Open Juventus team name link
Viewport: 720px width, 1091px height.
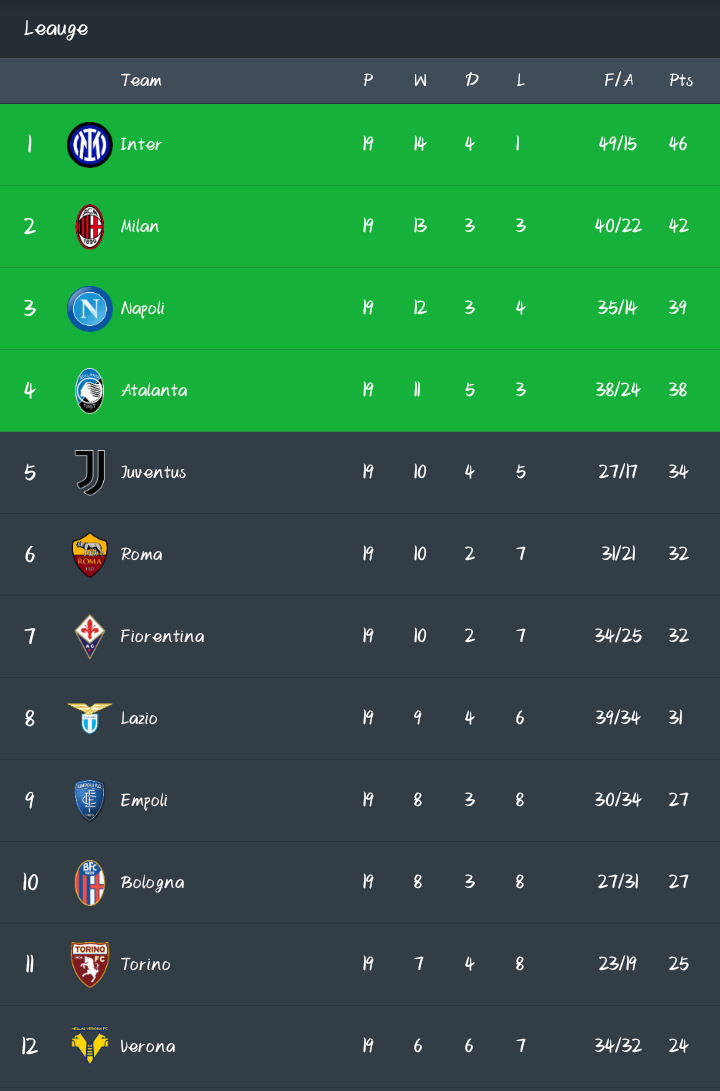tap(153, 473)
